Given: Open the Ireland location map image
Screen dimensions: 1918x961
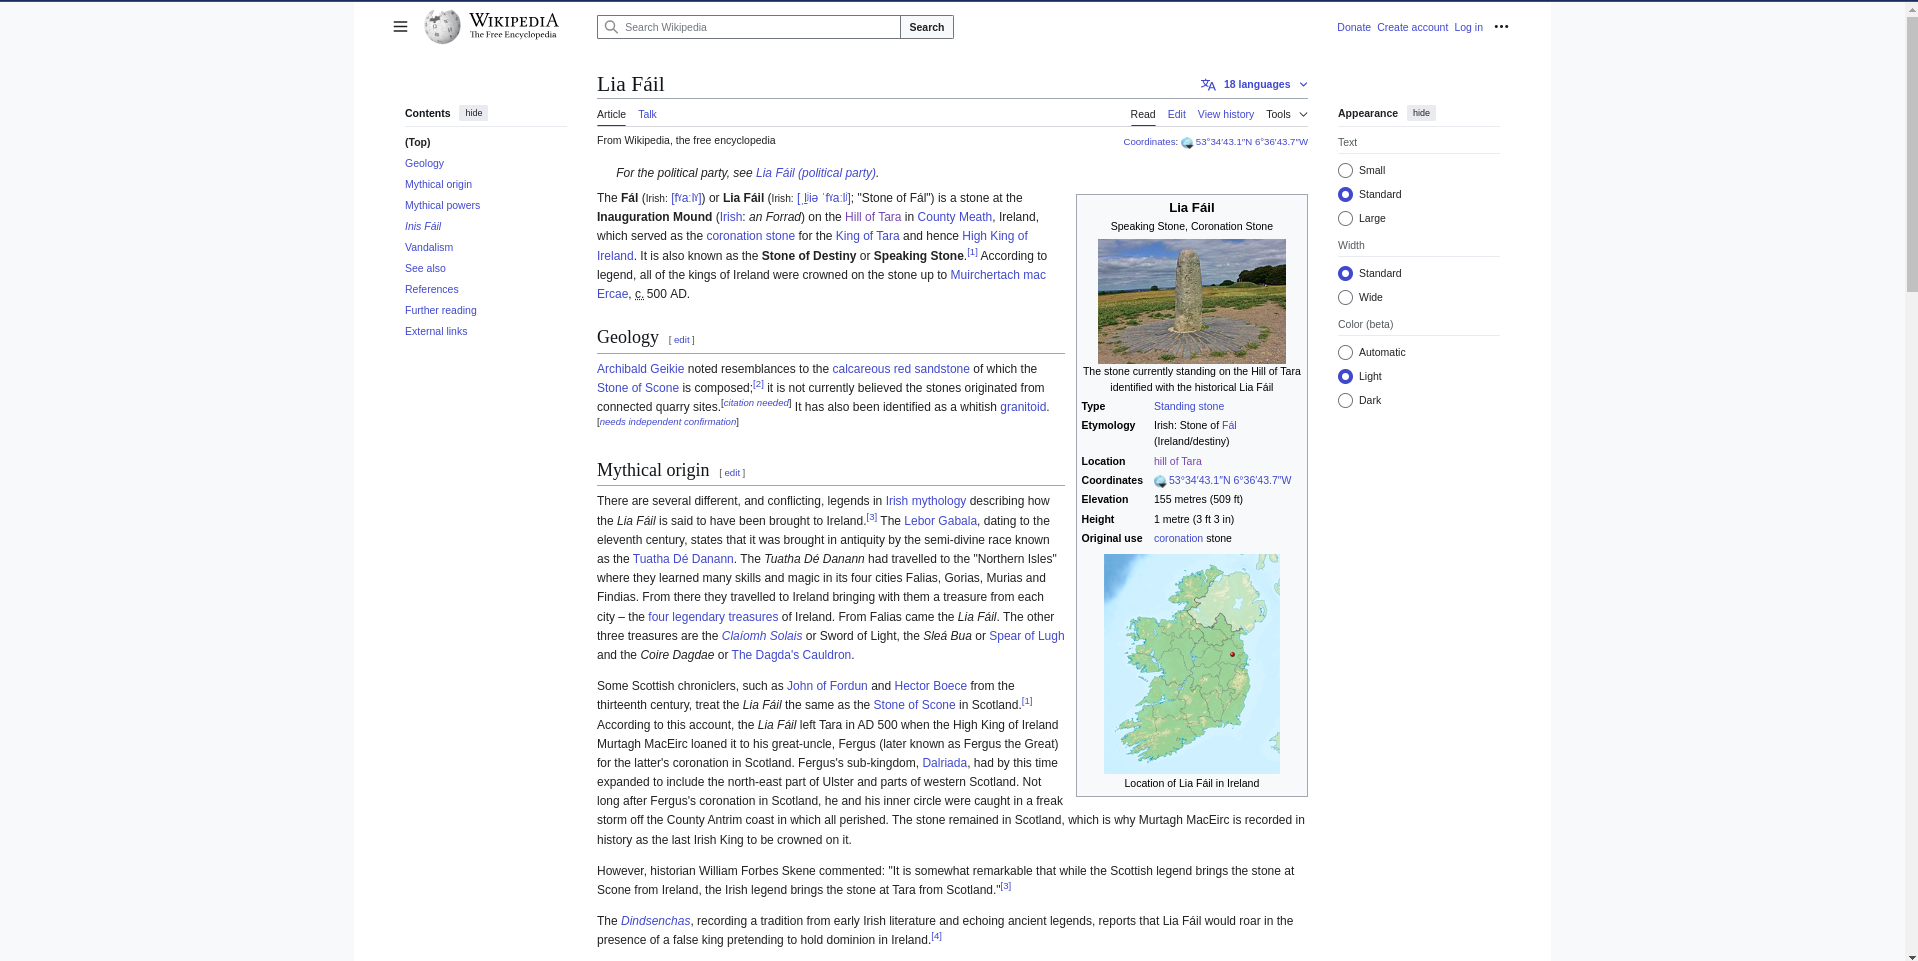Looking at the screenshot, I should [1191, 664].
